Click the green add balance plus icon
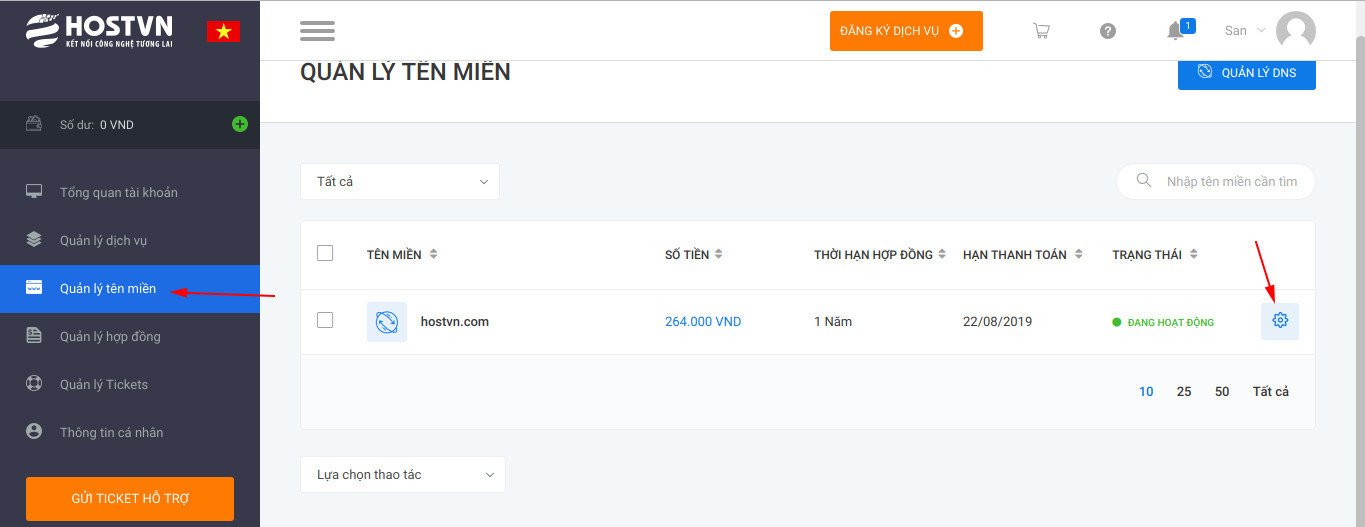The height and width of the screenshot is (527, 1365). [x=240, y=125]
